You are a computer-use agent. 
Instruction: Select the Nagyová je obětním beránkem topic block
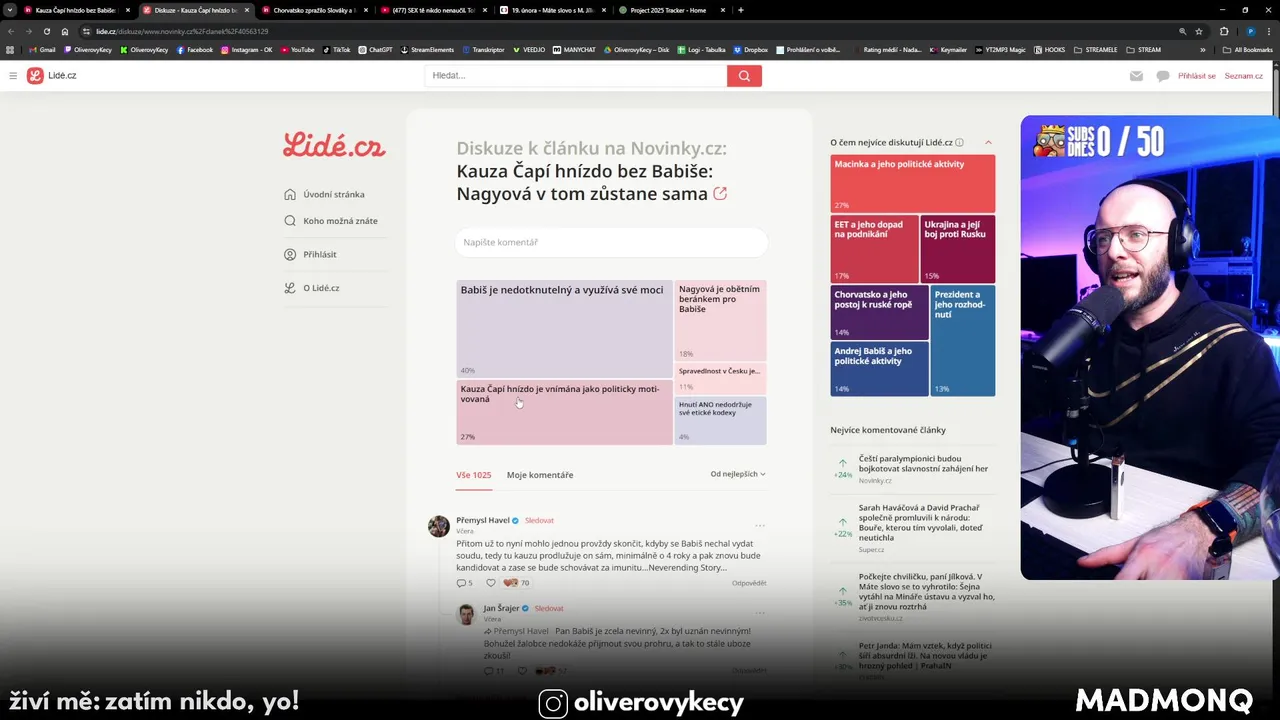point(720,320)
